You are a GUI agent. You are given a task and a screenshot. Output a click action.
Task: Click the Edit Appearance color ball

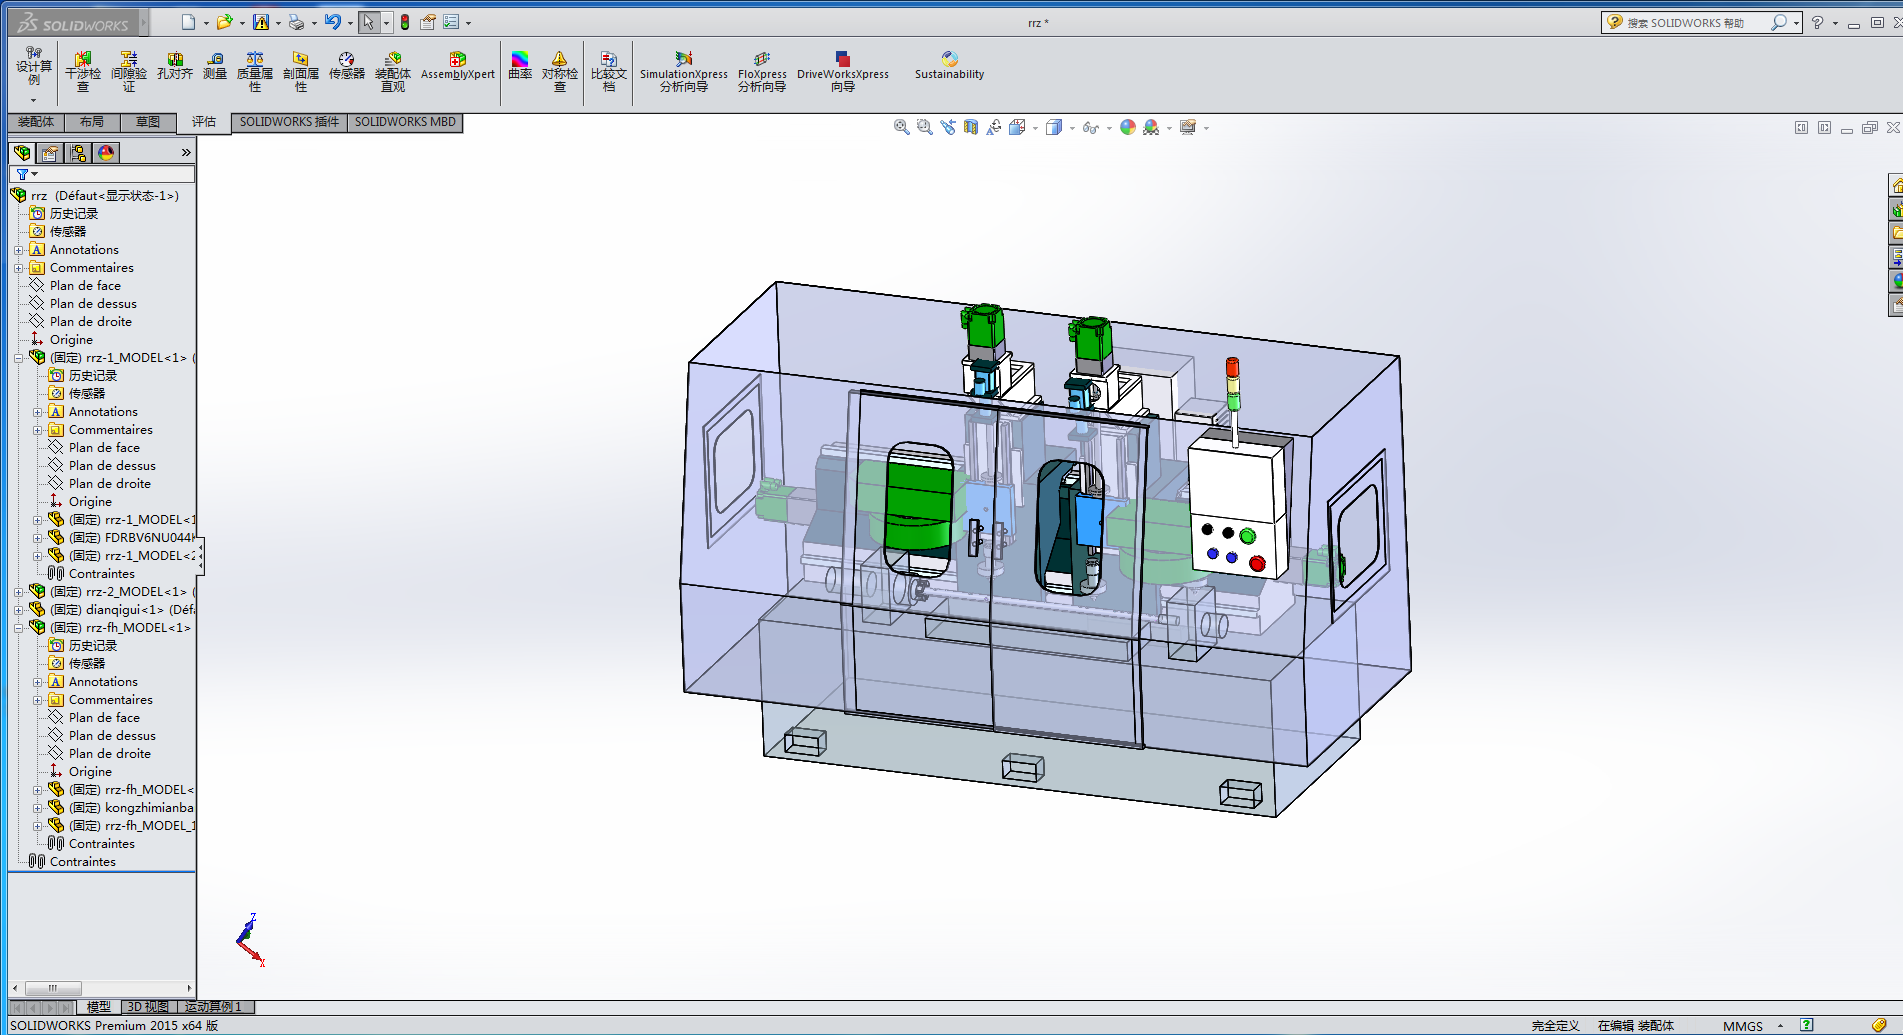1128,127
